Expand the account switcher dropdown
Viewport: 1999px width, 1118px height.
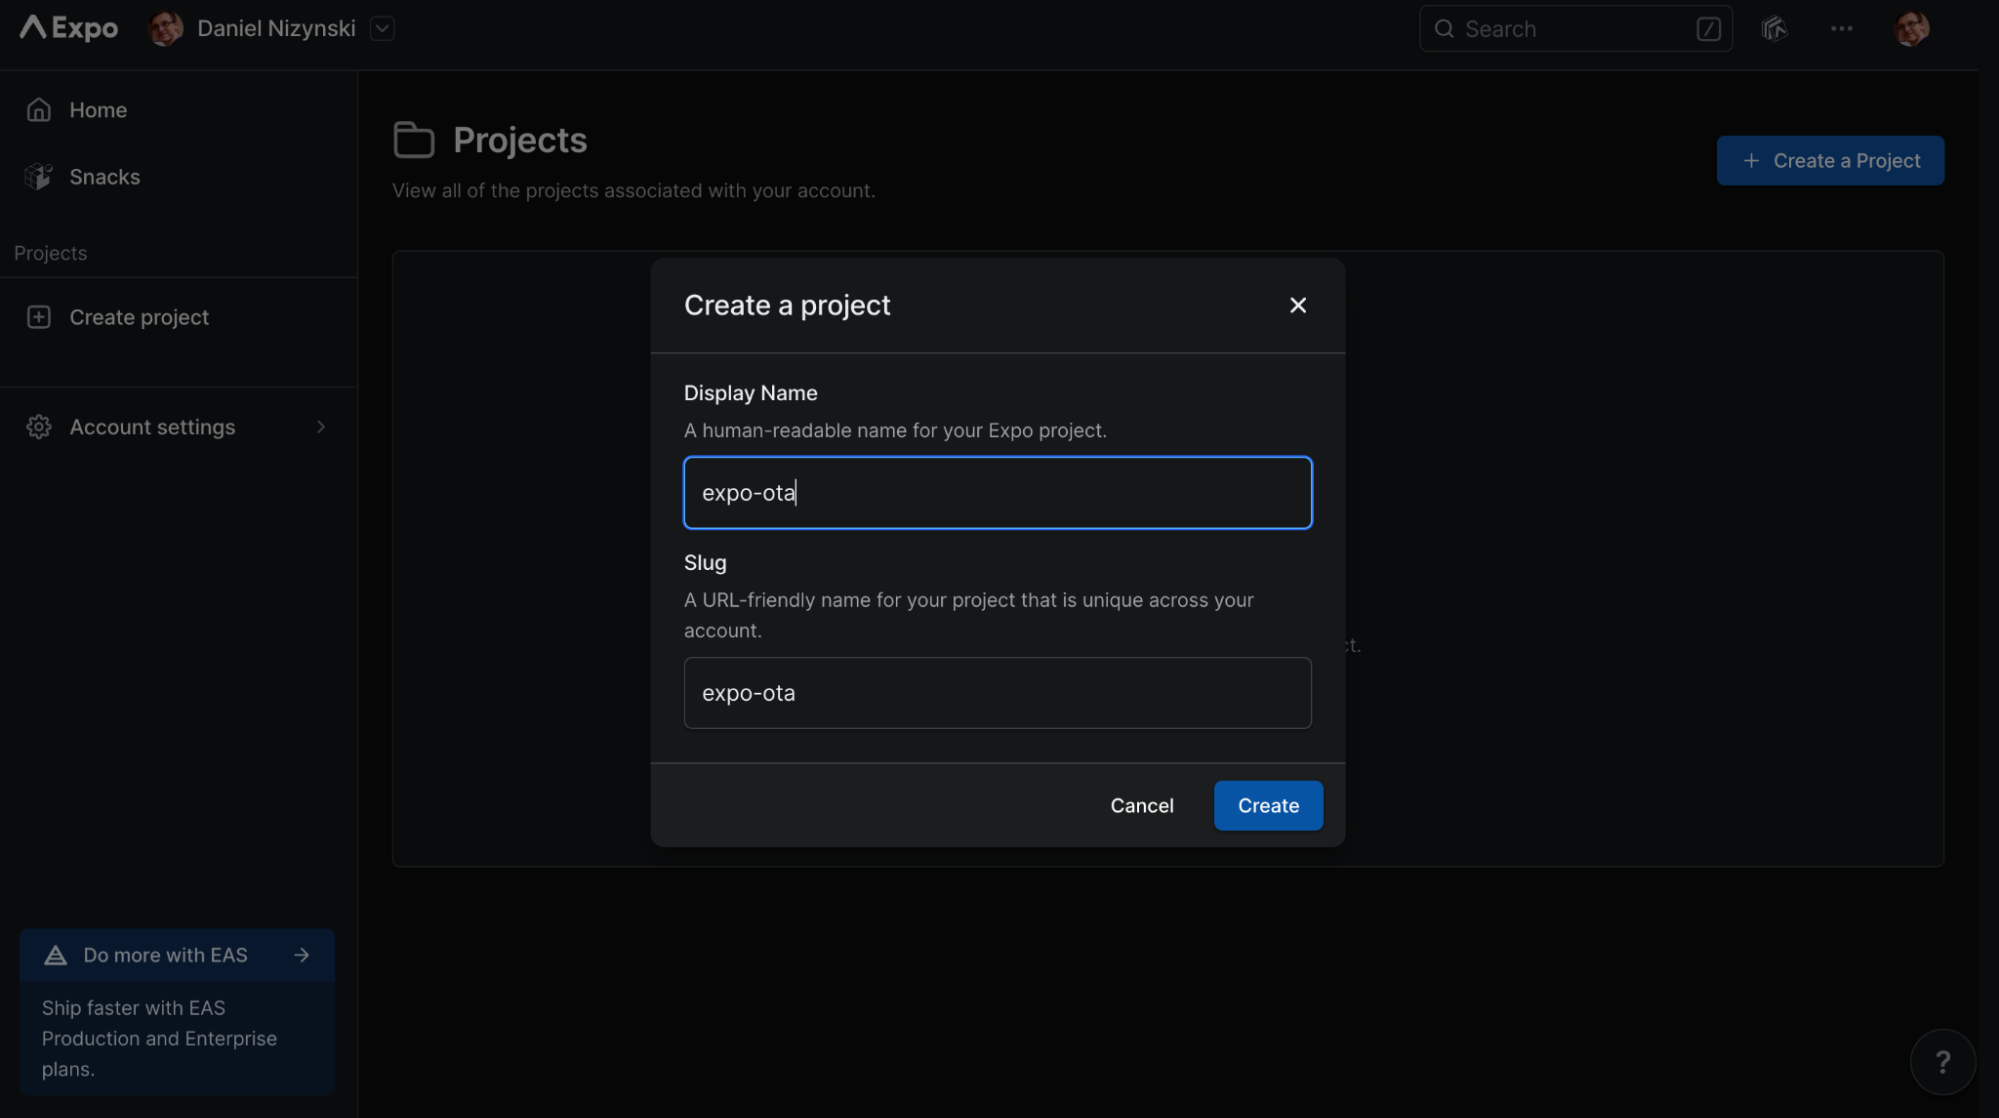pos(381,28)
